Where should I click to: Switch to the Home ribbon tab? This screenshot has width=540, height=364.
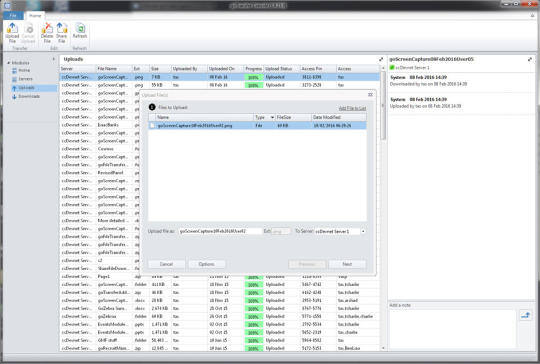pos(35,15)
